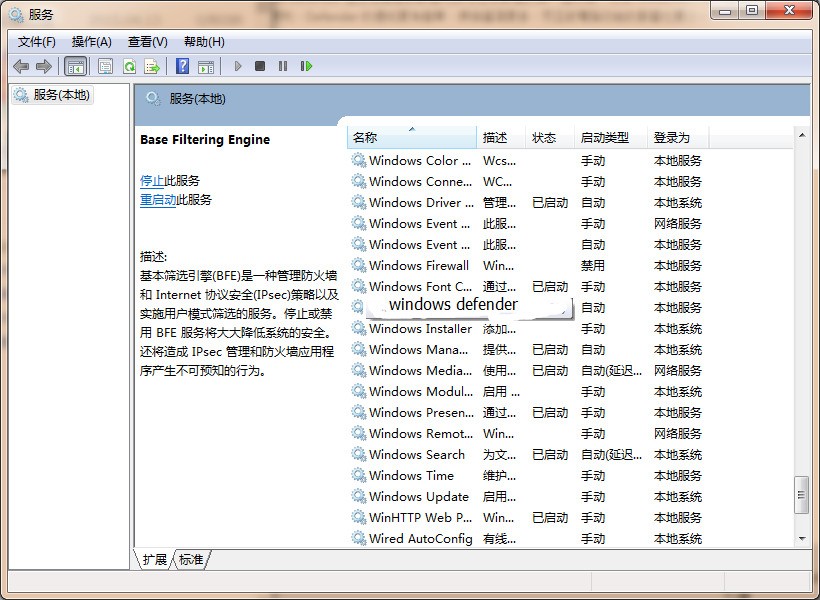Select the Windows Update service gear icon
Image resolution: width=820 pixels, height=600 pixels.
[359, 496]
